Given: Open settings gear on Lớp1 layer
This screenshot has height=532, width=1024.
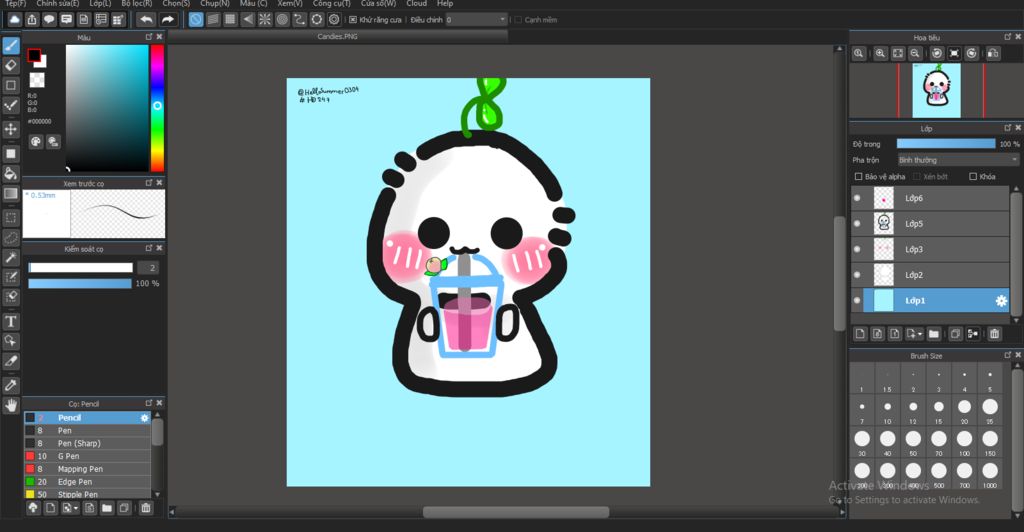Looking at the screenshot, I should pyautogui.click(x=1000, y=301).
